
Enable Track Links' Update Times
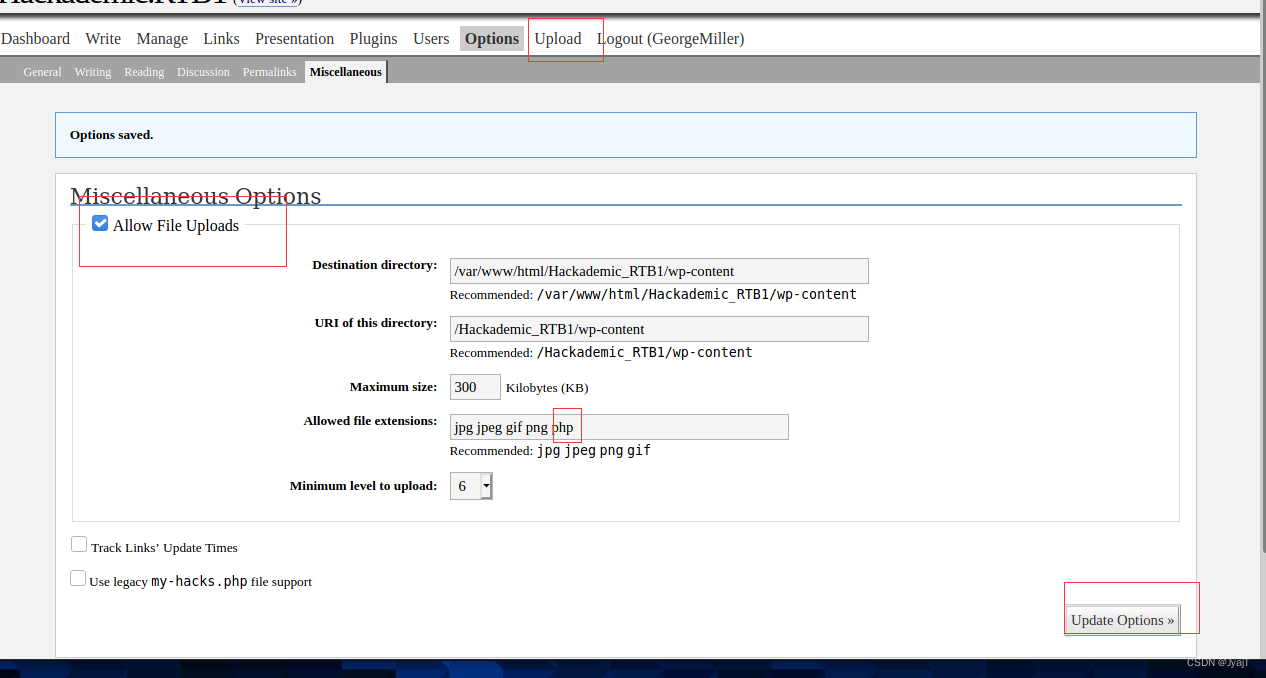point(79,543)
